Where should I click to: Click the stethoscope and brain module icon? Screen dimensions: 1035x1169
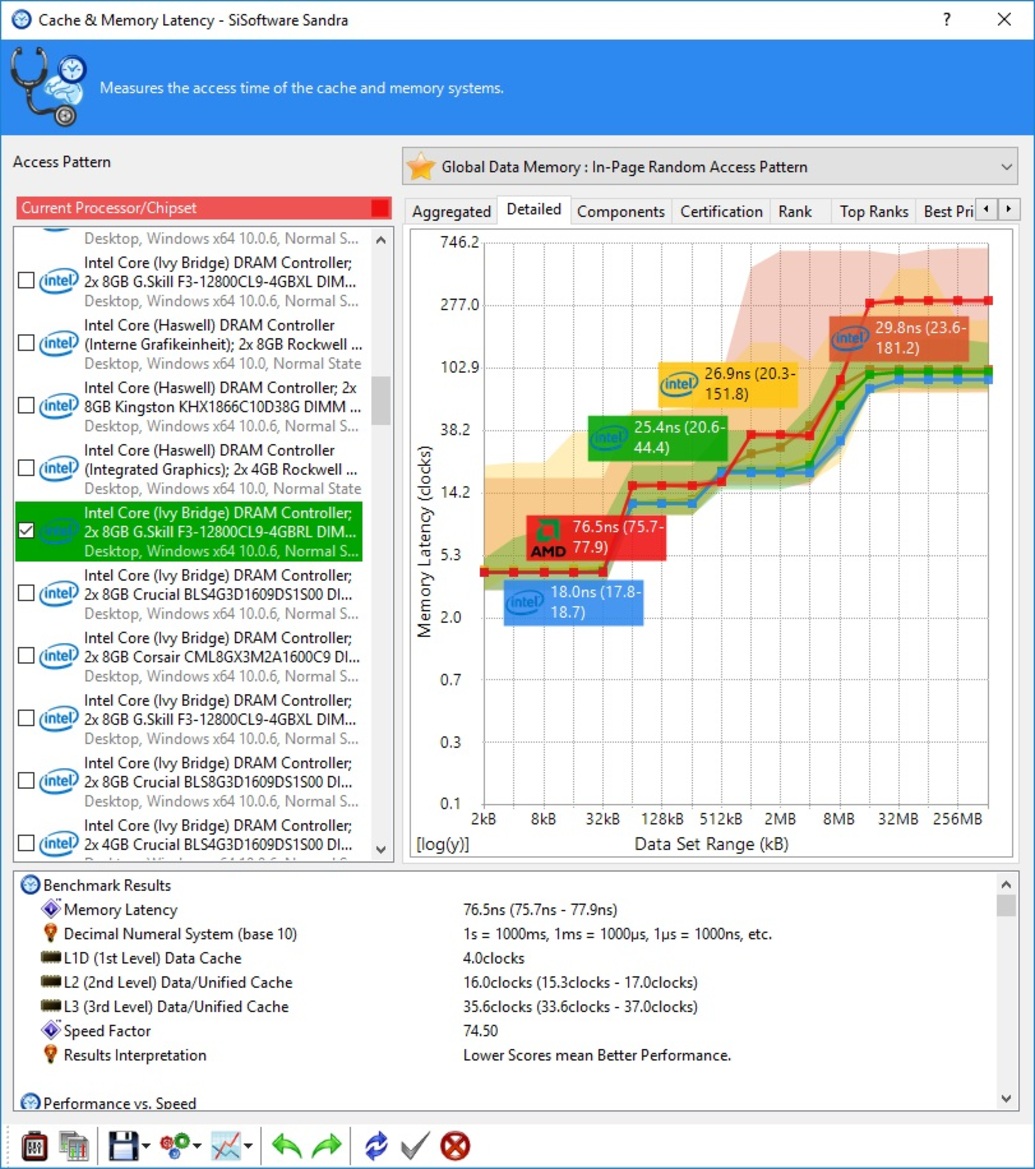tap(49, 86)
